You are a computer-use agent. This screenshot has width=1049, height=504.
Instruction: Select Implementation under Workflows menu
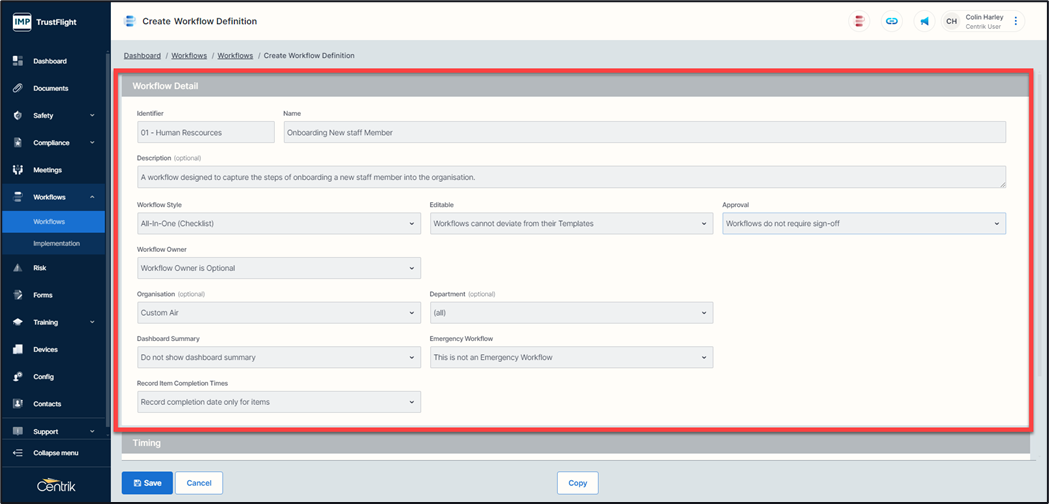click(x=56, y=243)
